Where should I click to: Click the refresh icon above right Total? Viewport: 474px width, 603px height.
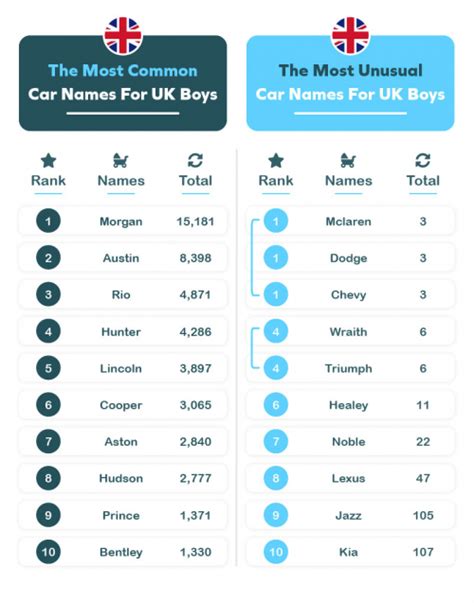point(423,161)
